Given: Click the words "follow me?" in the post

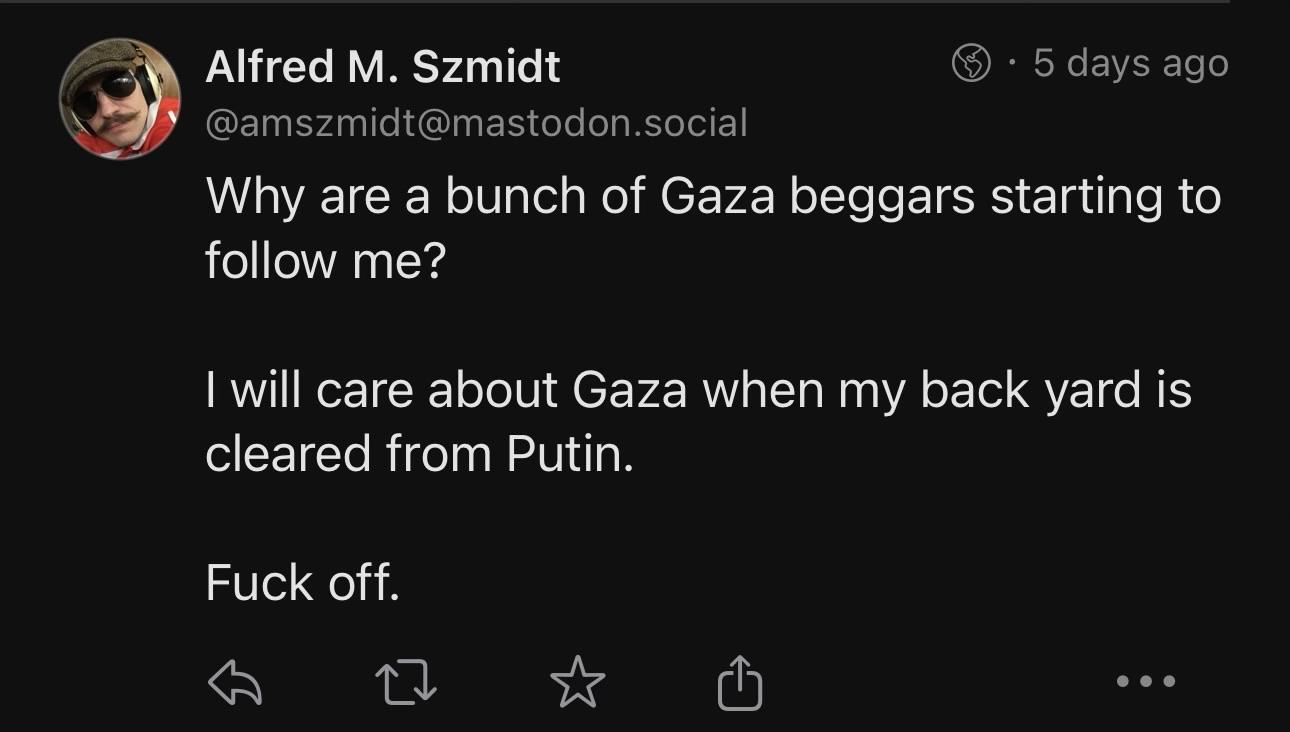Looking at the screenshot, I should coord(324,260).
